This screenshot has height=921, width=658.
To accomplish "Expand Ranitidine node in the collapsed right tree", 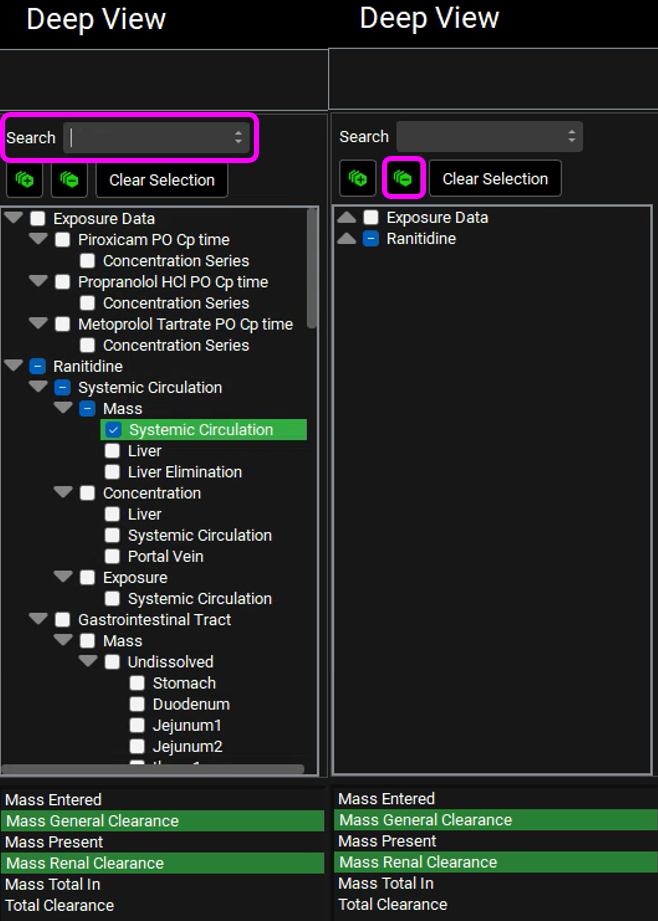I will [347, 239].
